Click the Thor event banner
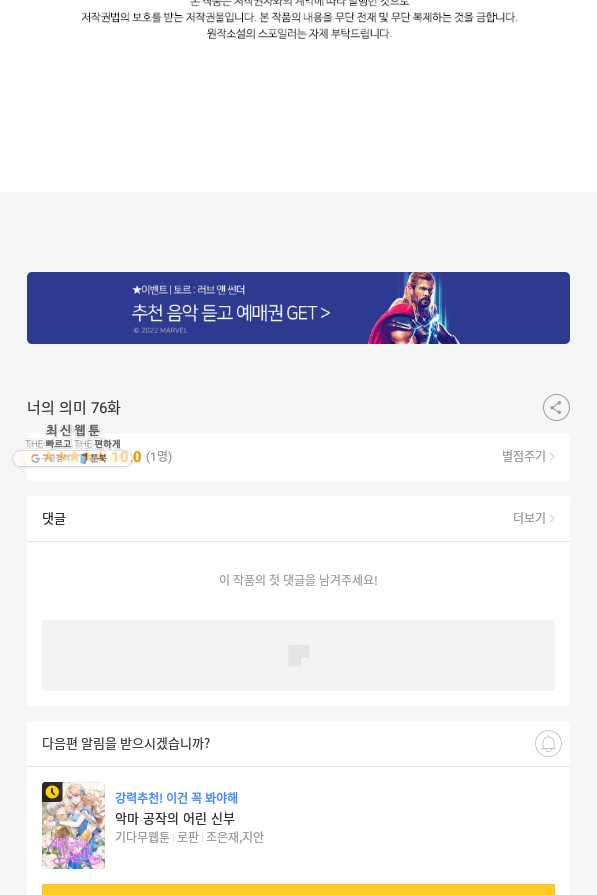This screenshot has width=597, height=895. (298, 308)
